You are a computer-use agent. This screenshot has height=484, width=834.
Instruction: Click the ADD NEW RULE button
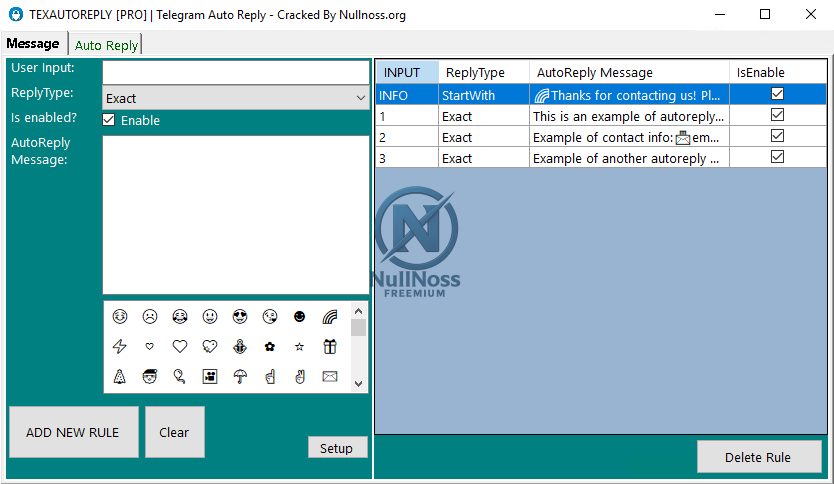coord(73,432)
